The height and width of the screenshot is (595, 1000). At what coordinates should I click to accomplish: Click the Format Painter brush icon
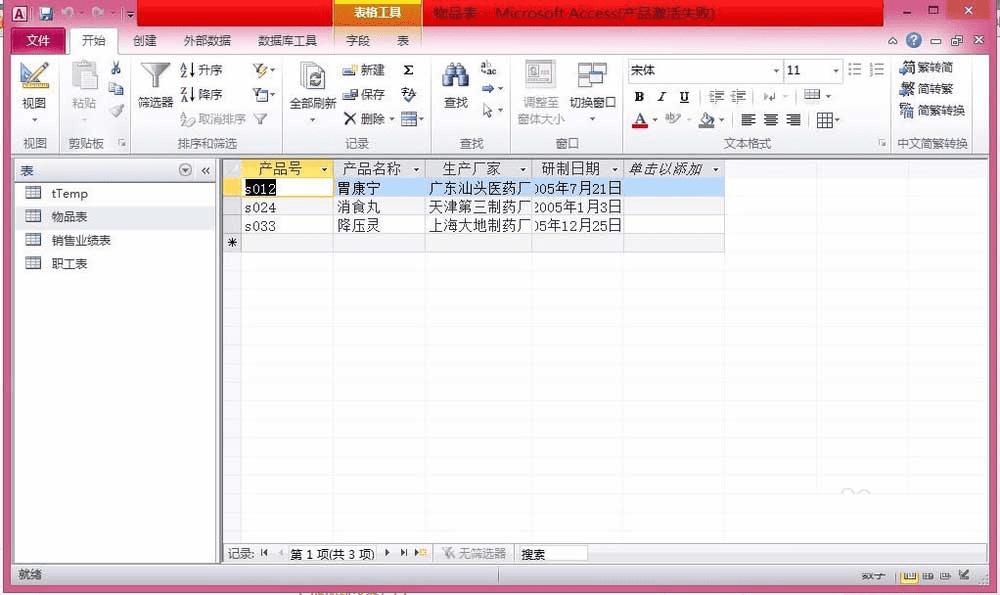pos(116,111)
